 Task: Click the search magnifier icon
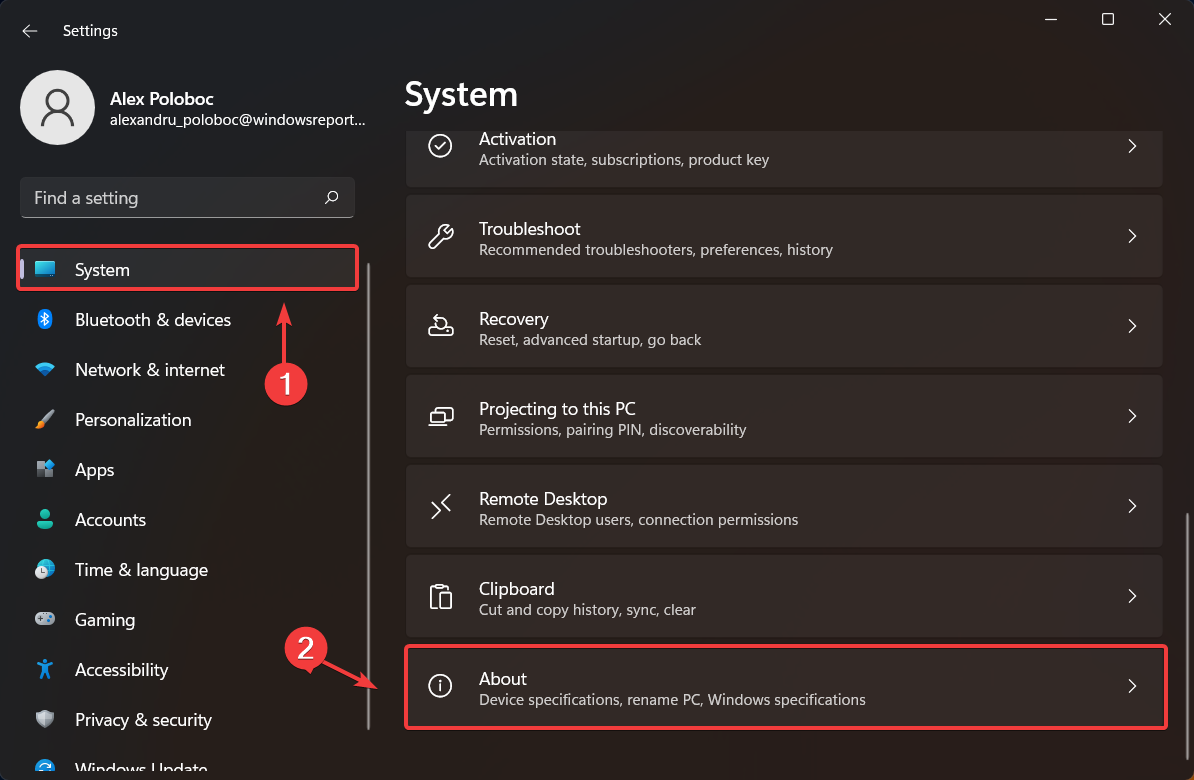point(332,198)
